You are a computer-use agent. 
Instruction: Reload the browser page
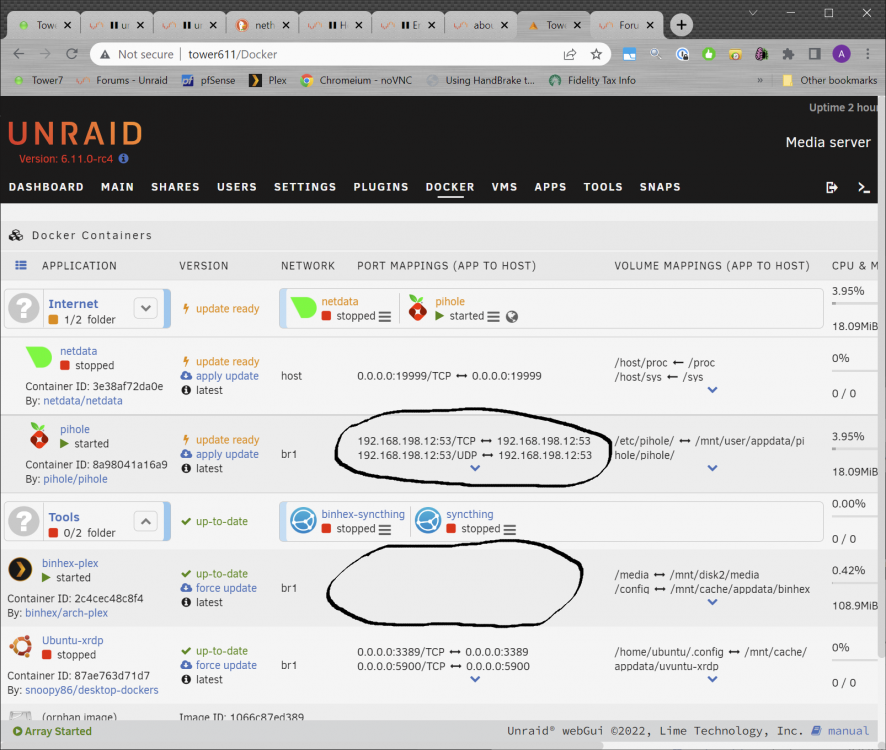tap(72, 54)
